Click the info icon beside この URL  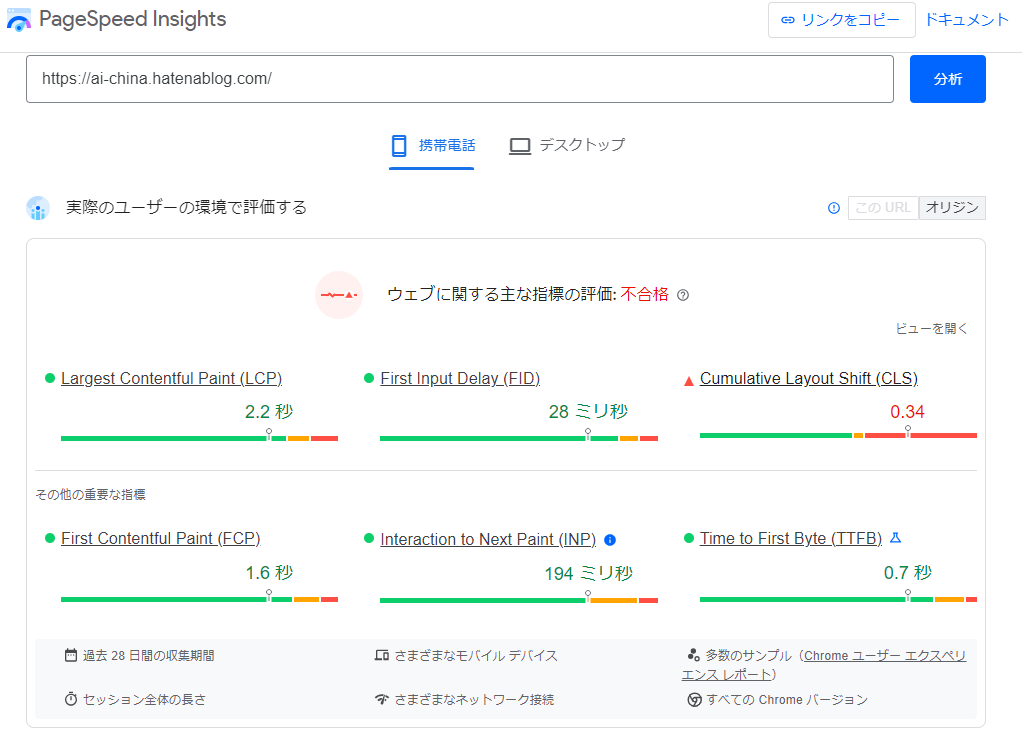[834, 208]
